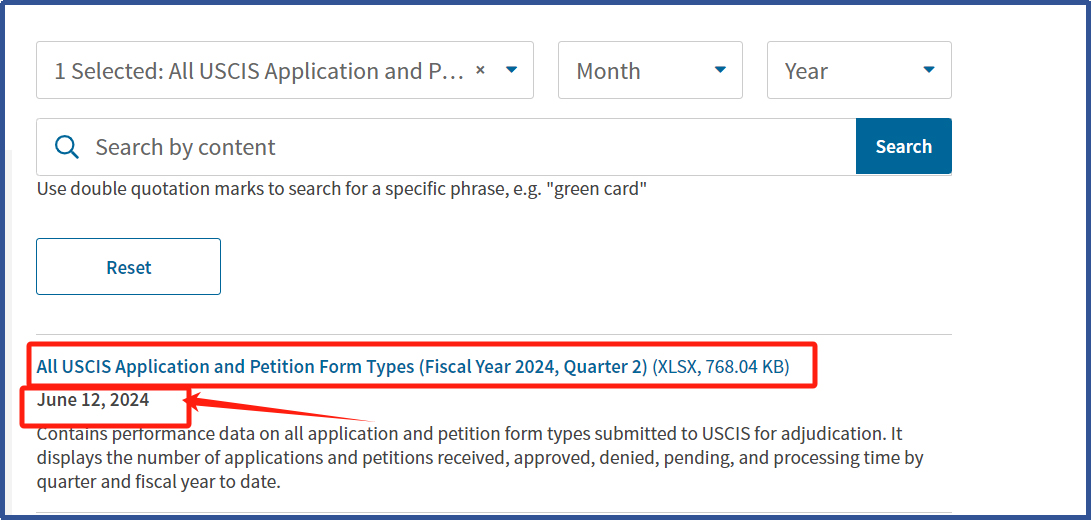
Task: Click the 'Contains performance data' description paragraph
Action: point(480,458)
